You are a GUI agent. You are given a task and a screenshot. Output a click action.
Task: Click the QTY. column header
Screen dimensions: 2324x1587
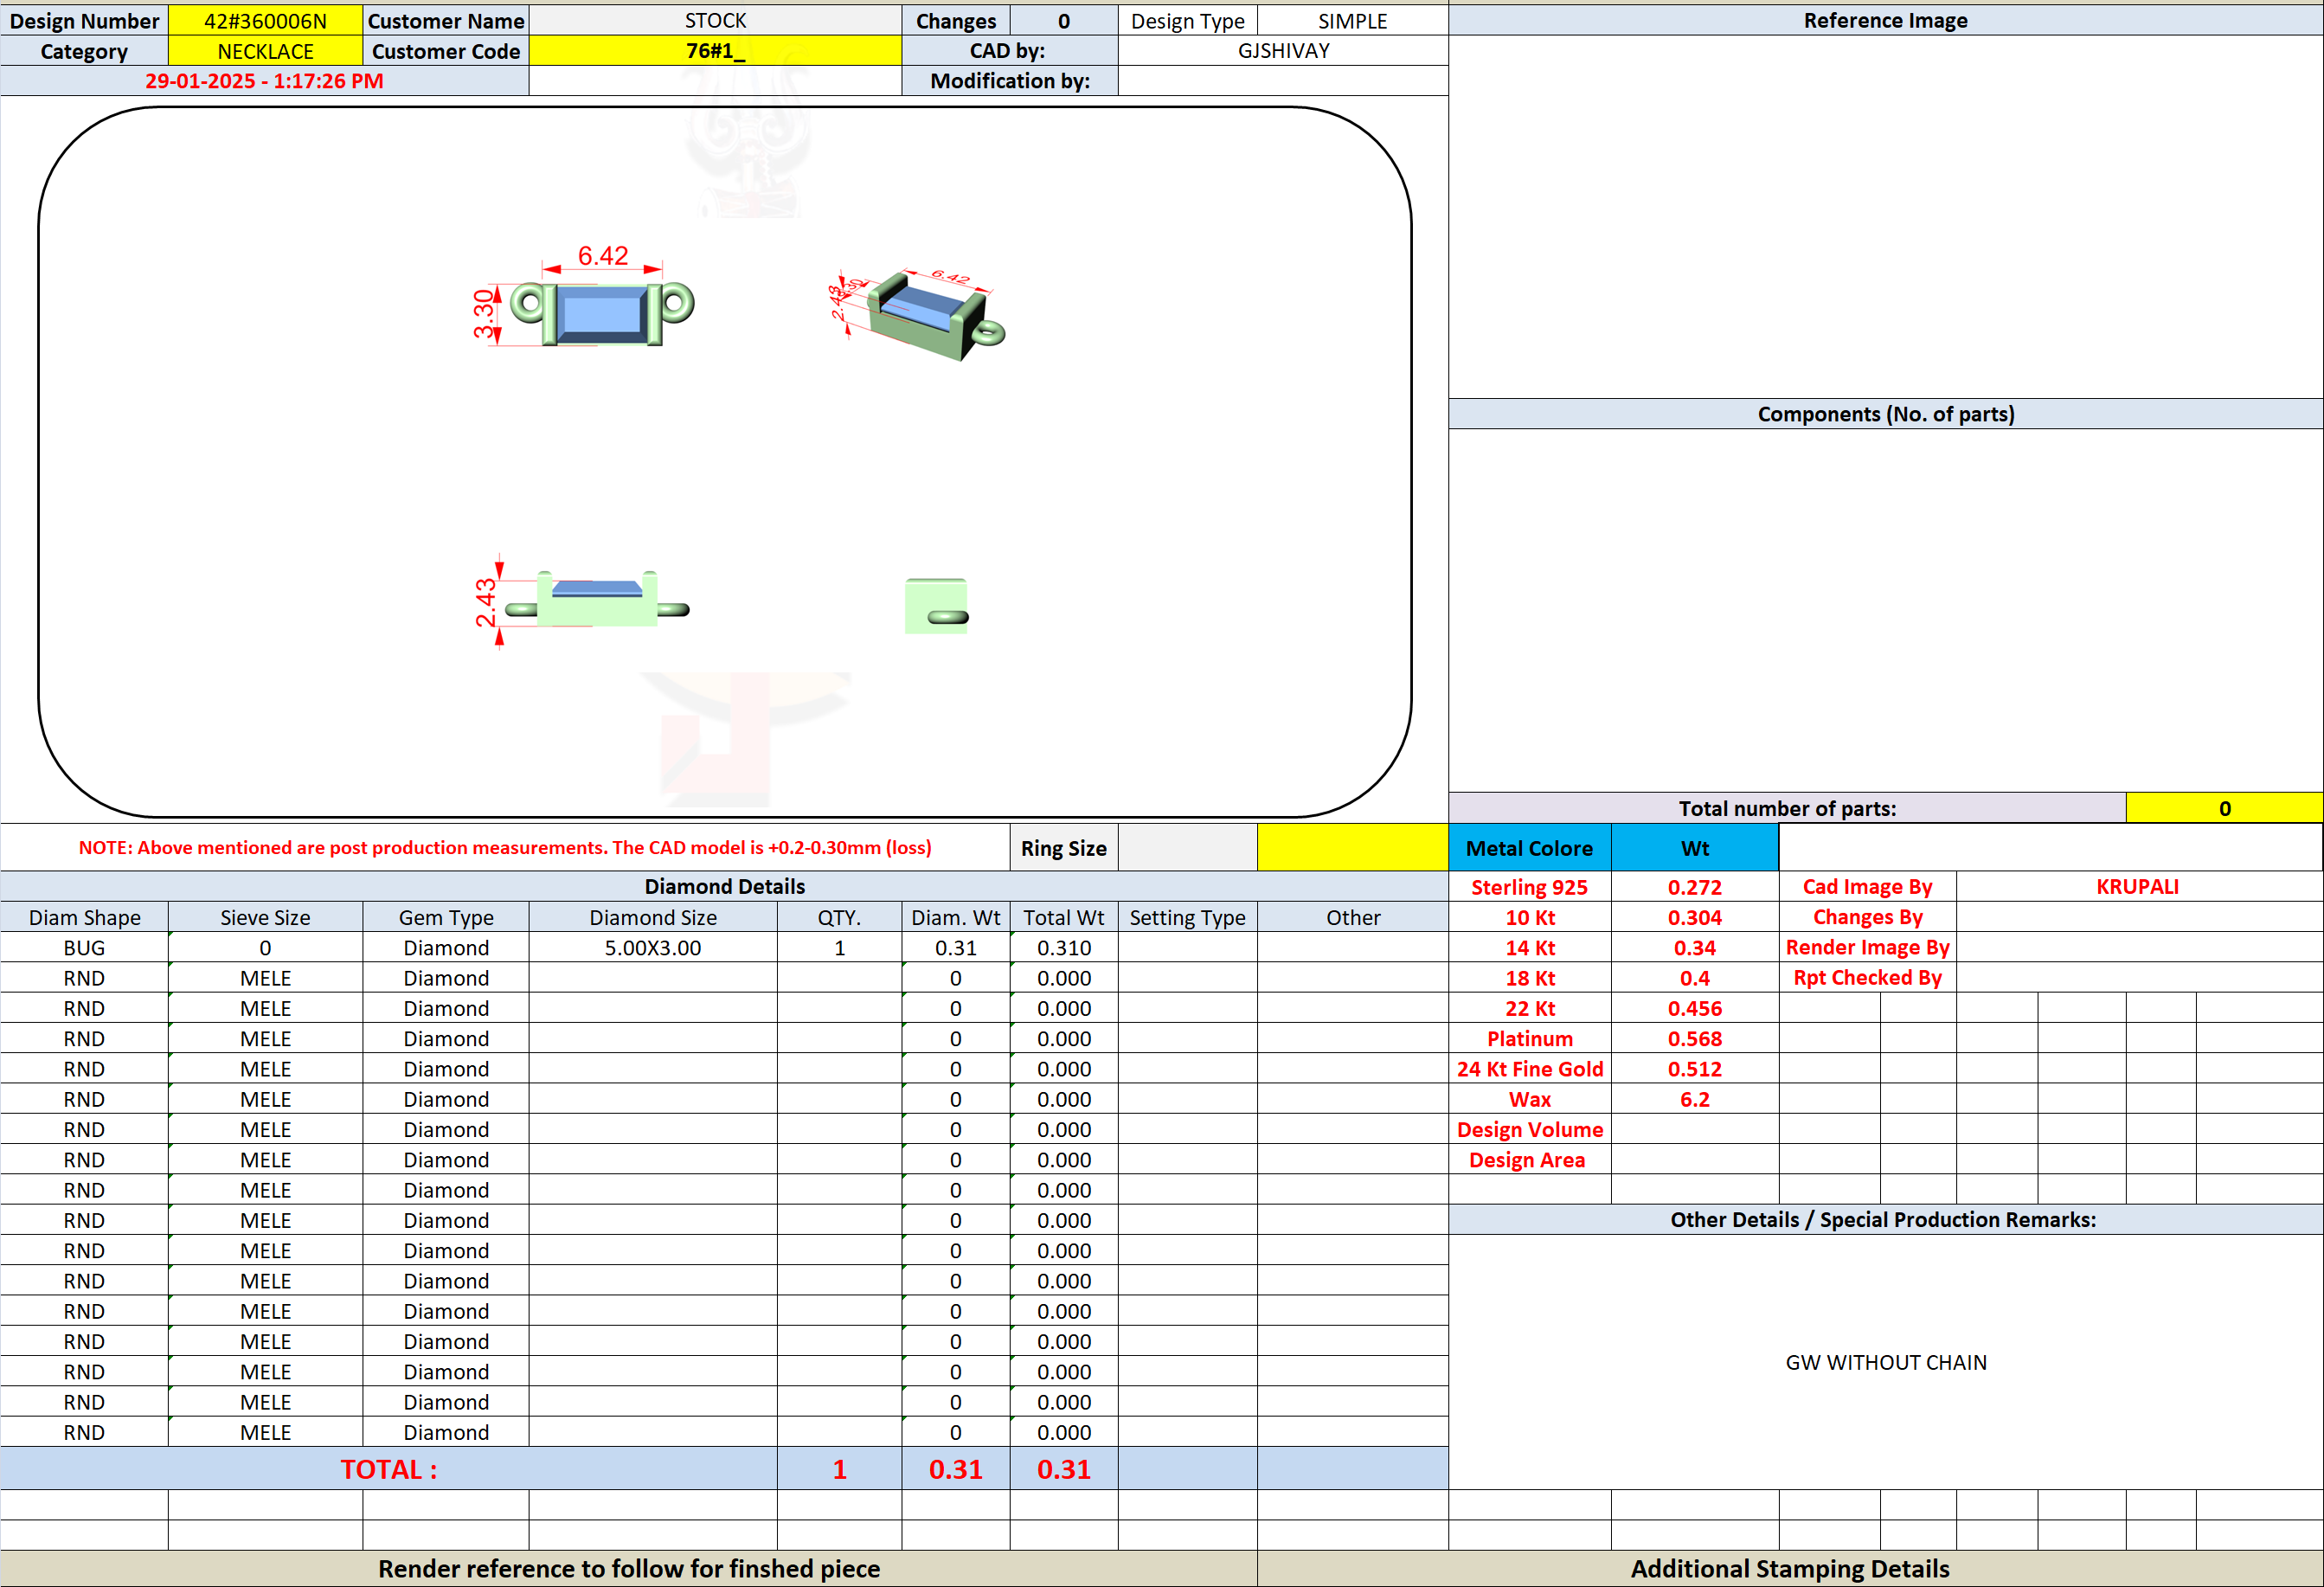coord(840,917)
